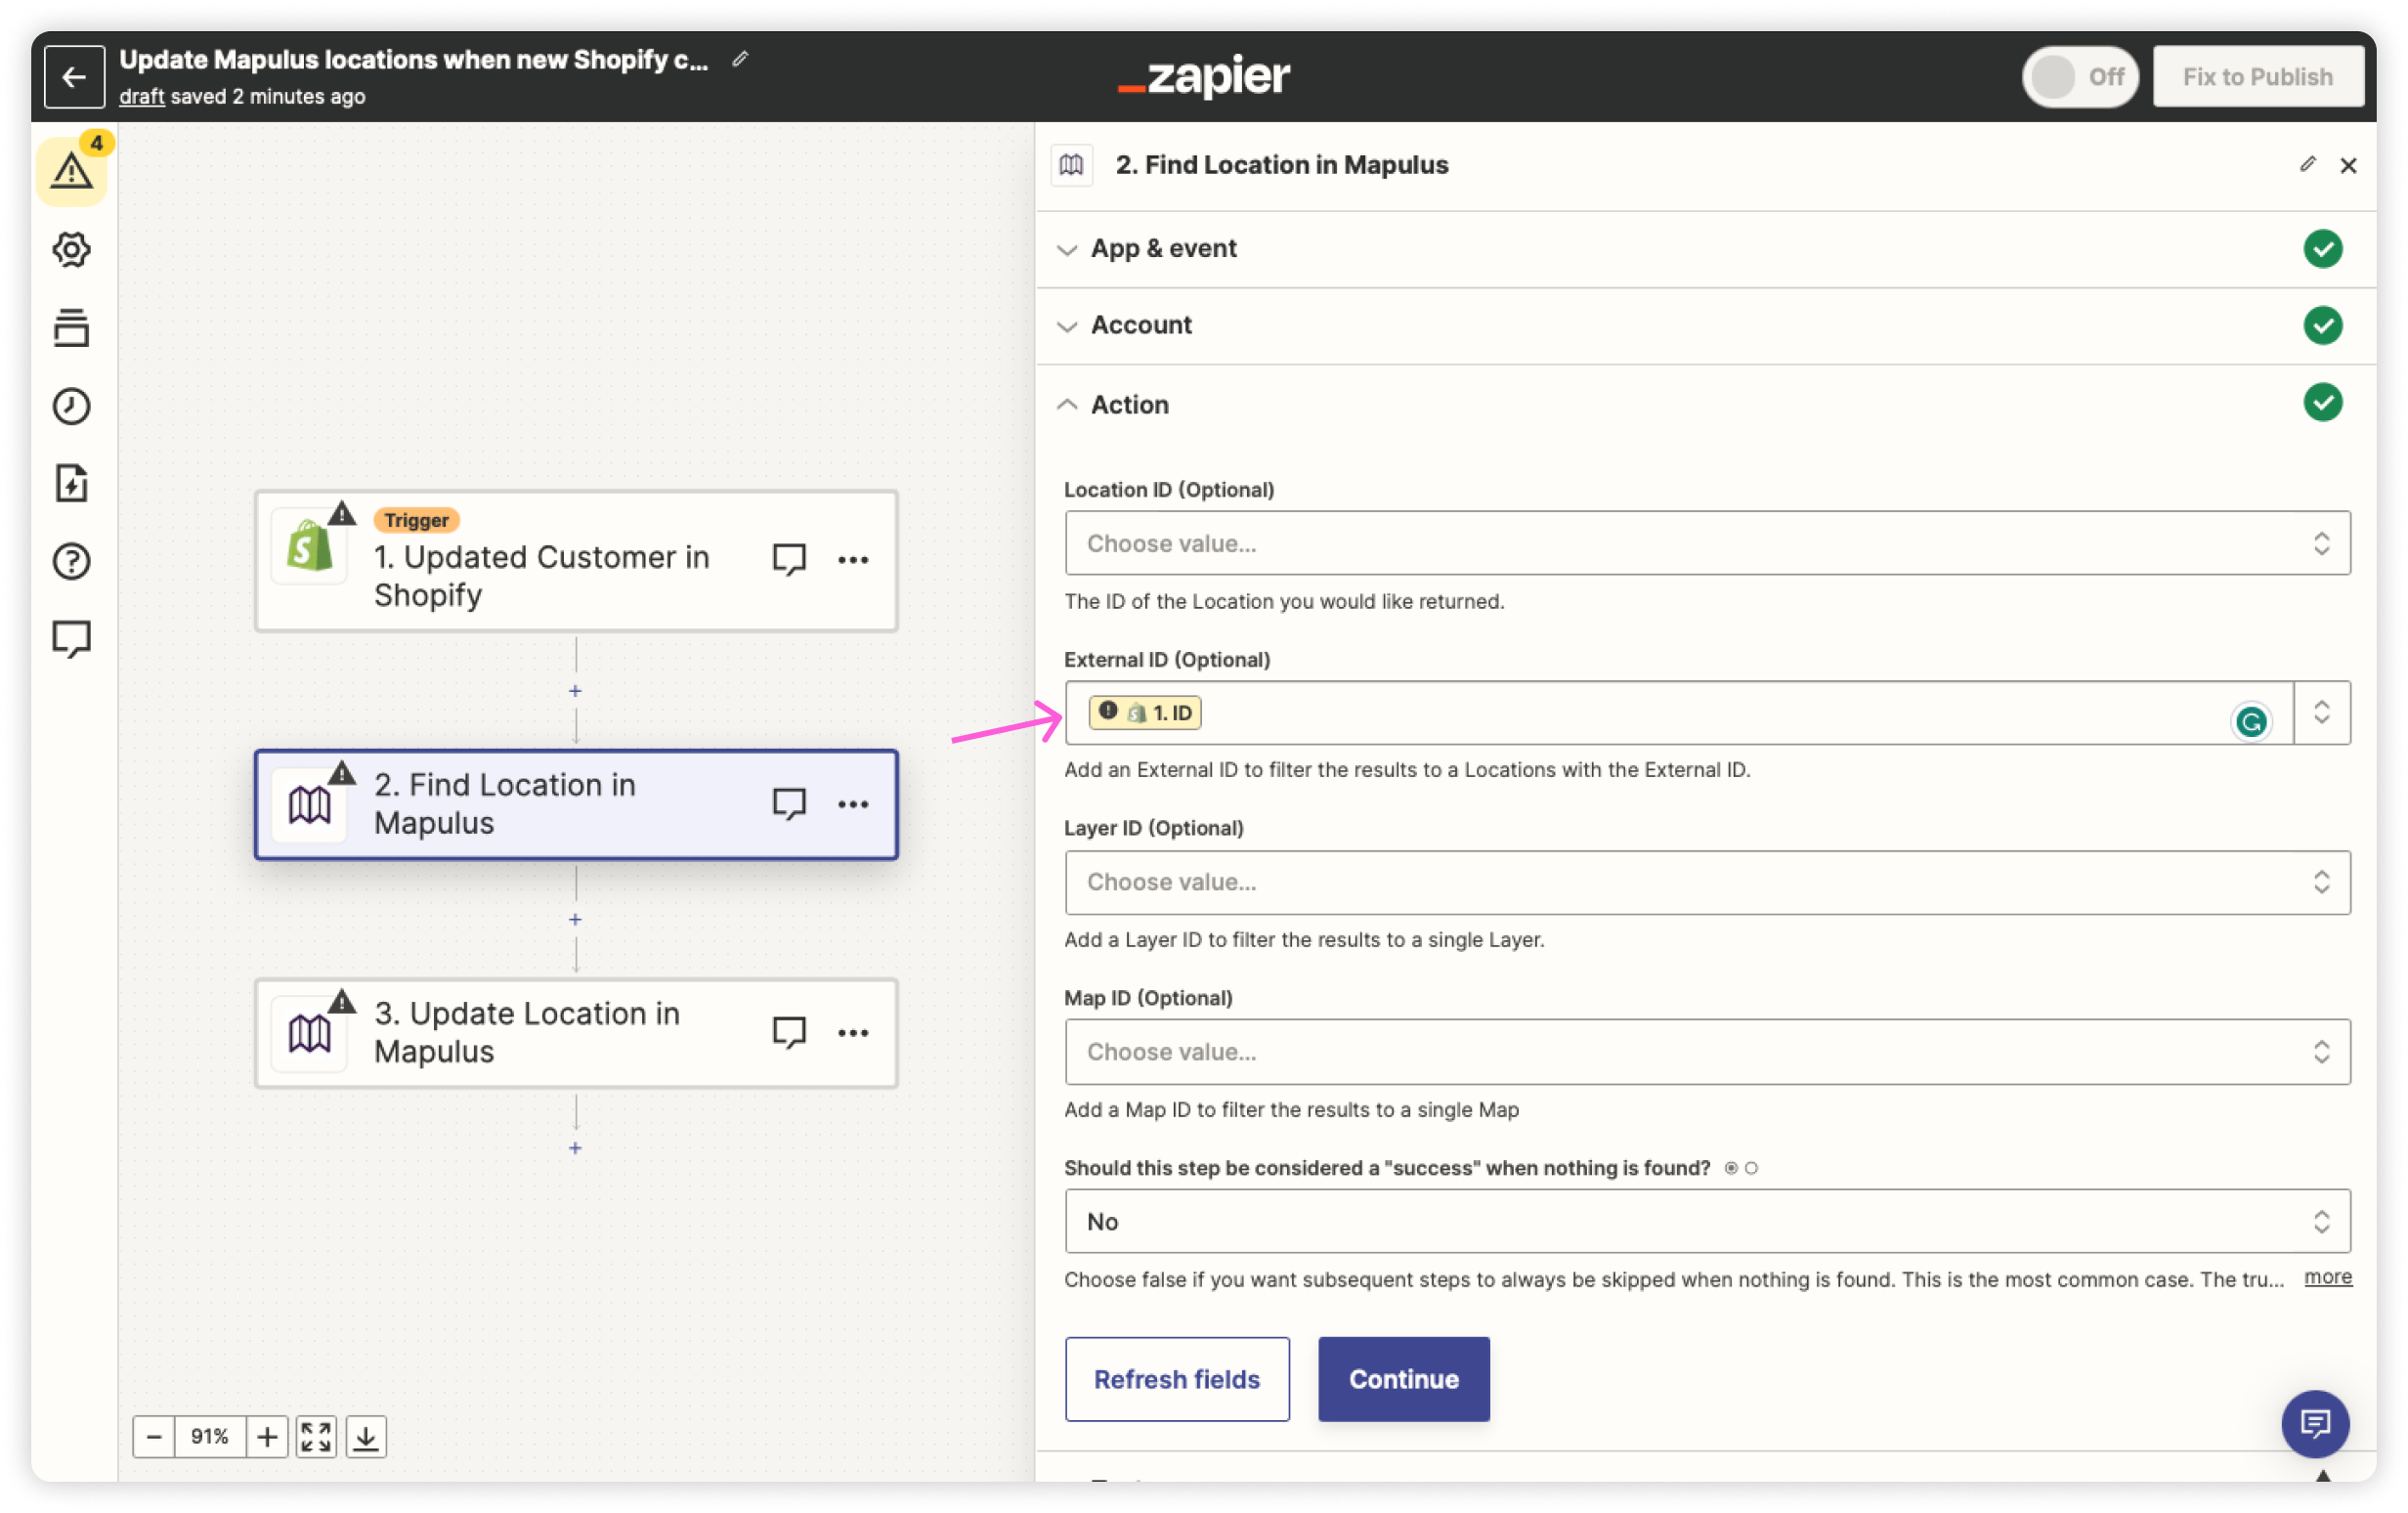Click the Shopify app icon on trigger
Screen dimensions: 2408x1513
(x=310, y=547)
